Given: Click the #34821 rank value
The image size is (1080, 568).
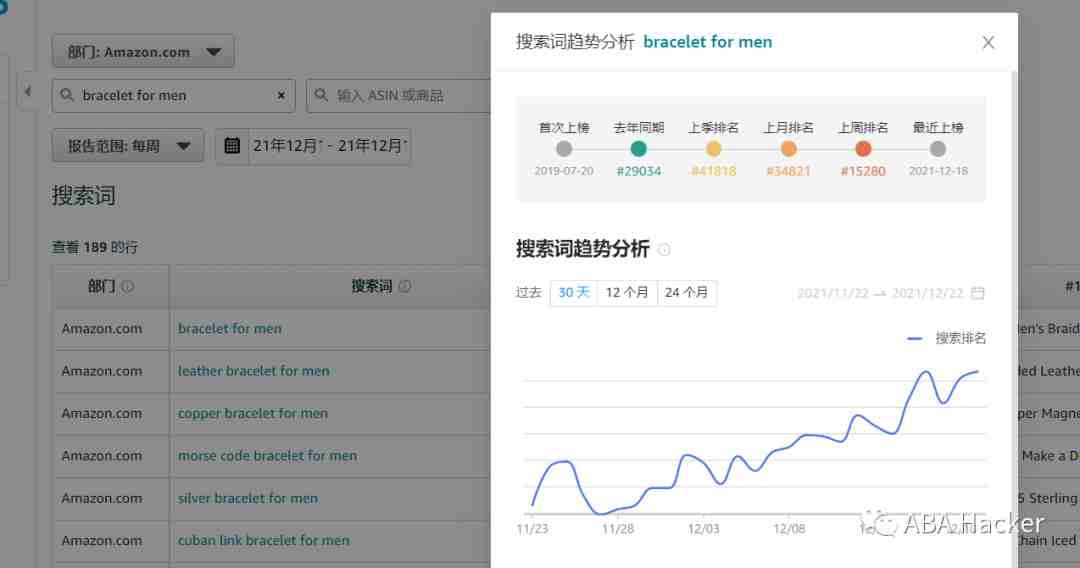Looking at the screenshot, I should point(789,171).
